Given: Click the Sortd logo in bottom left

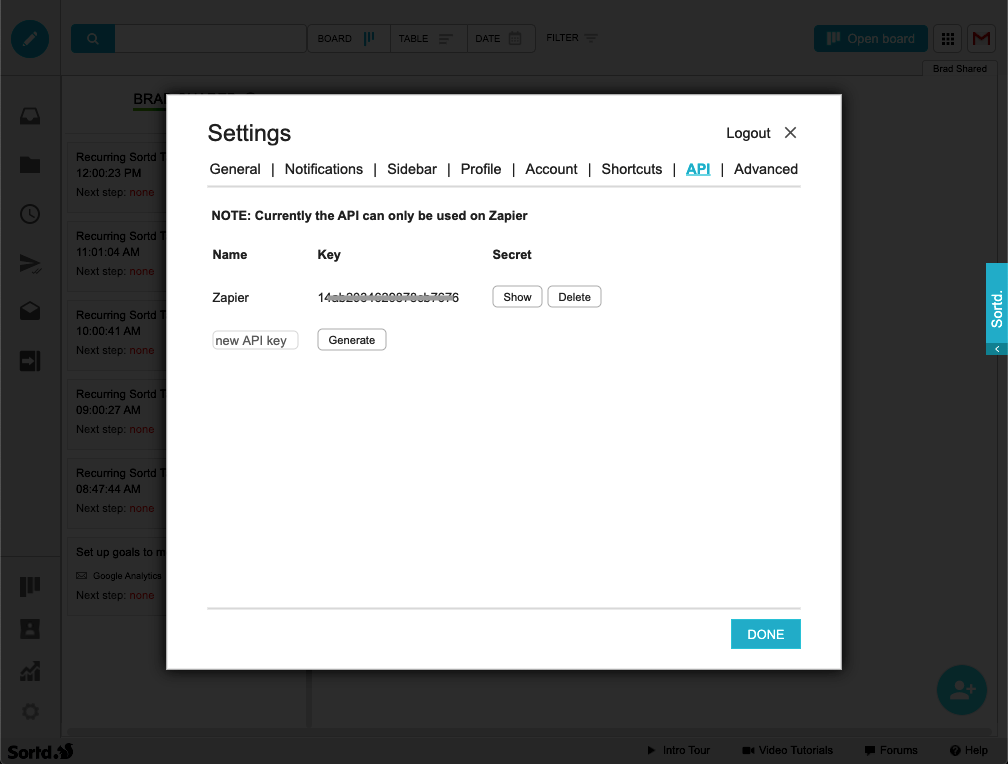Looking at the screenshot, I should 40,751.
